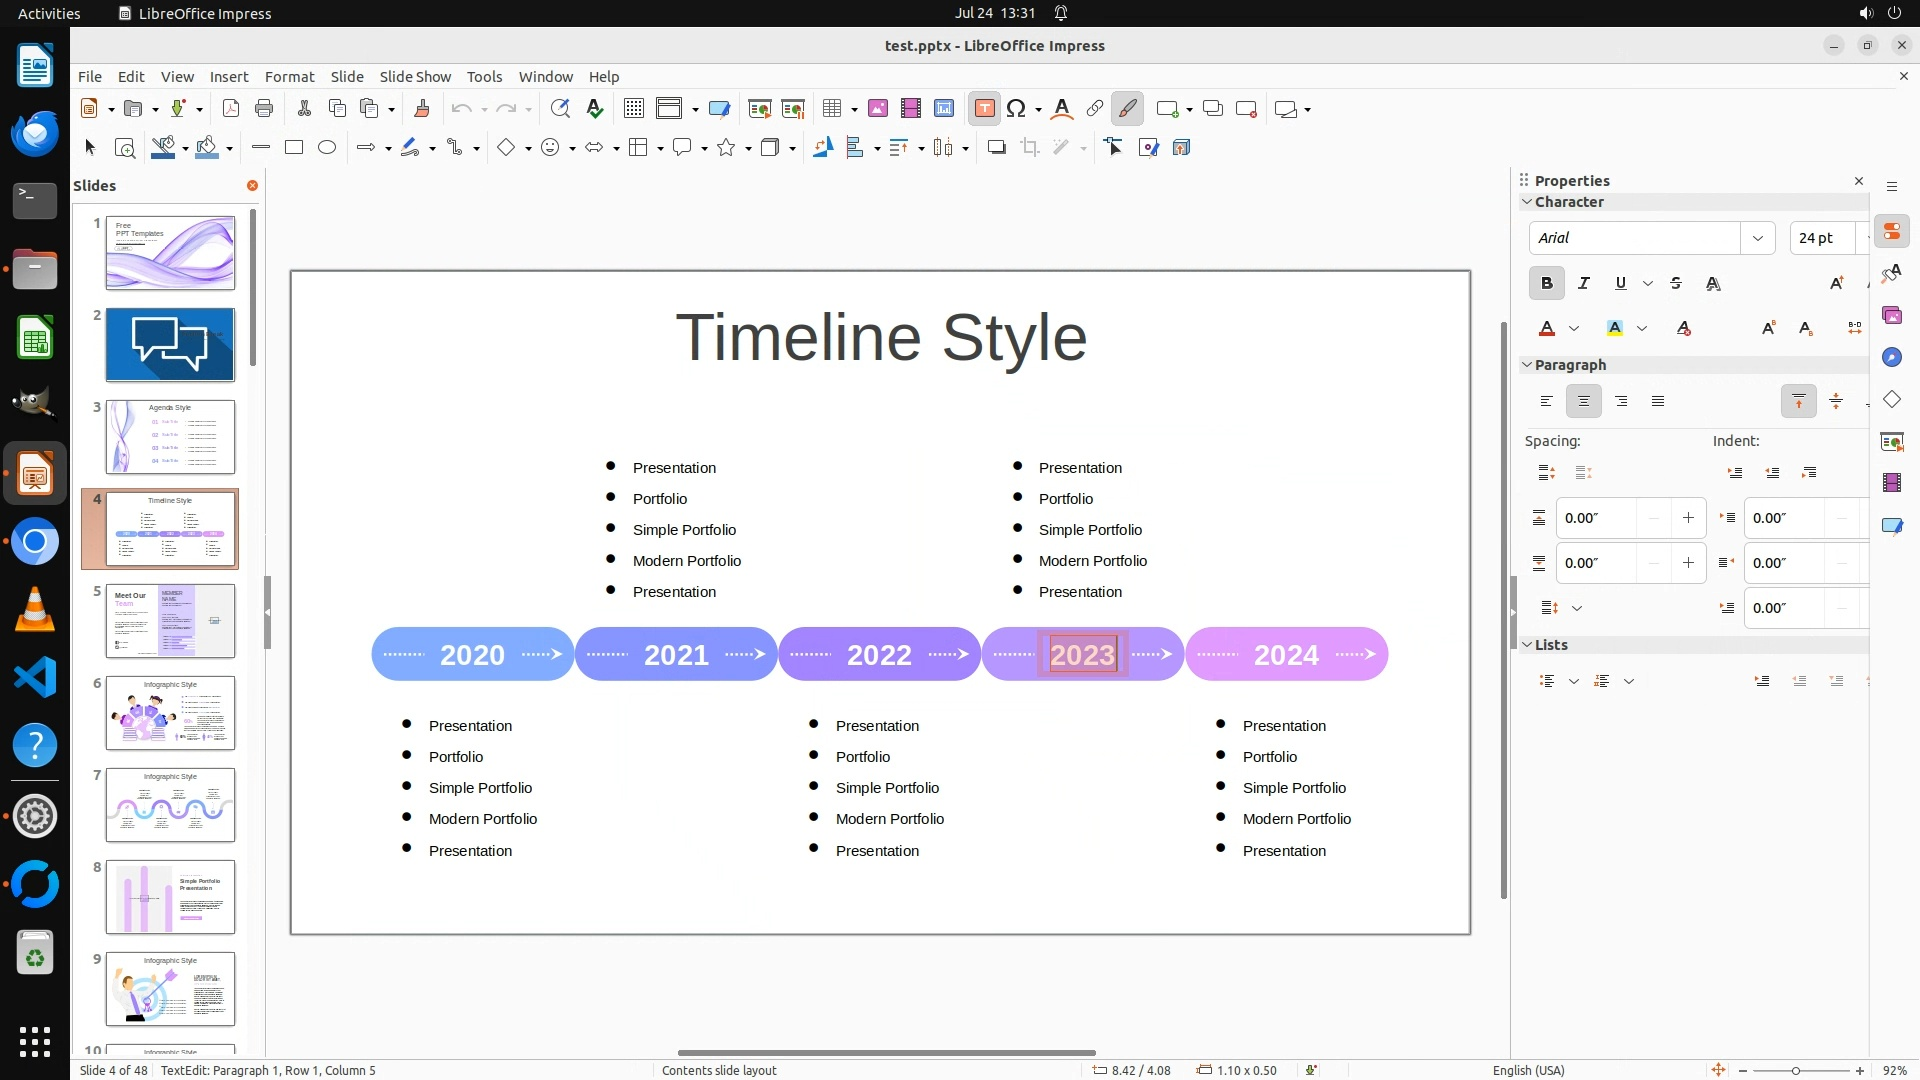The width and height of the screenshot is (1920, 1080).
Task: Collapse the Lists section expander
Action: click(x=1527, y=645)
